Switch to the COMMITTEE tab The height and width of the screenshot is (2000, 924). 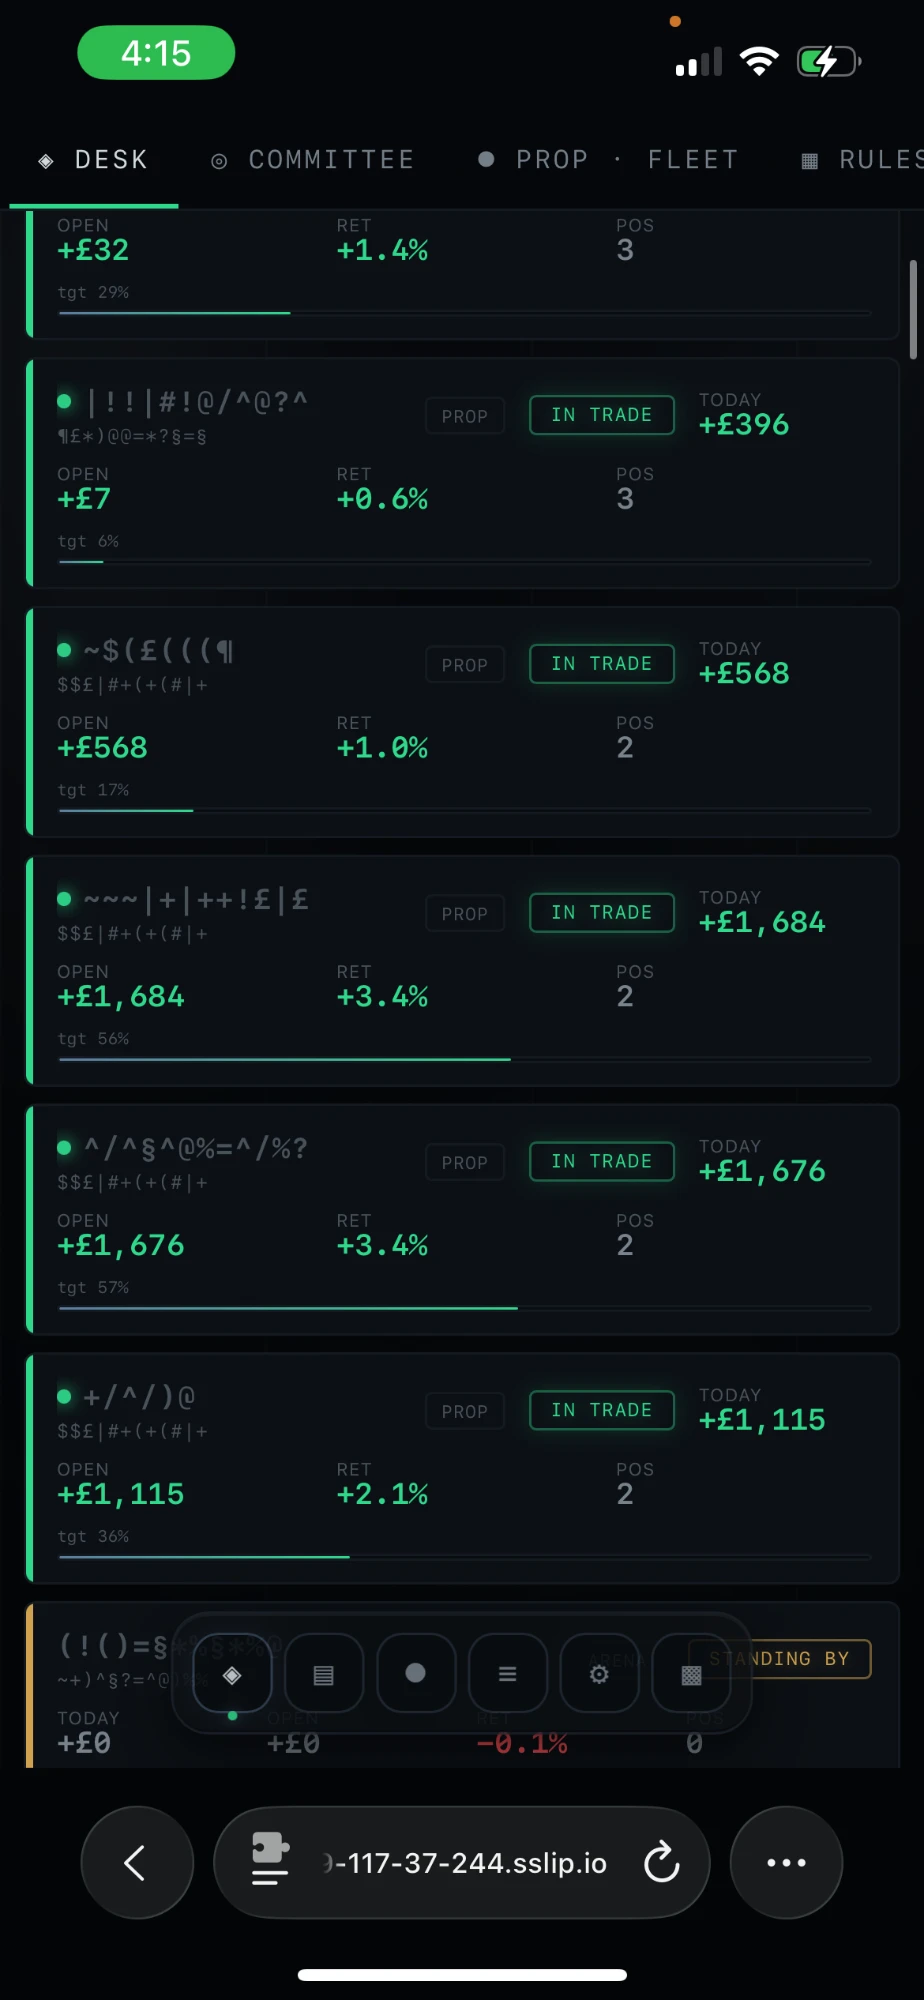[313, 160]
